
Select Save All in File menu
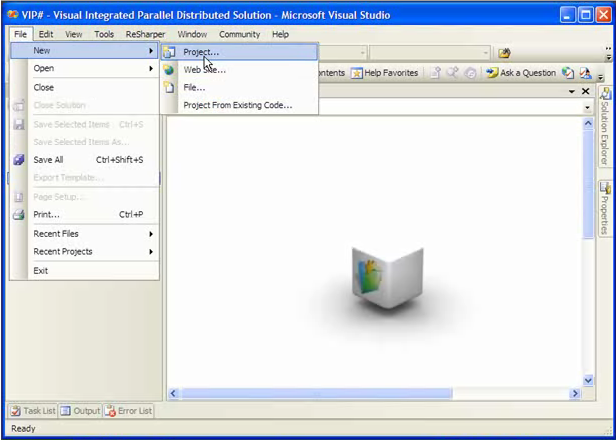click(x=84, y=160)
